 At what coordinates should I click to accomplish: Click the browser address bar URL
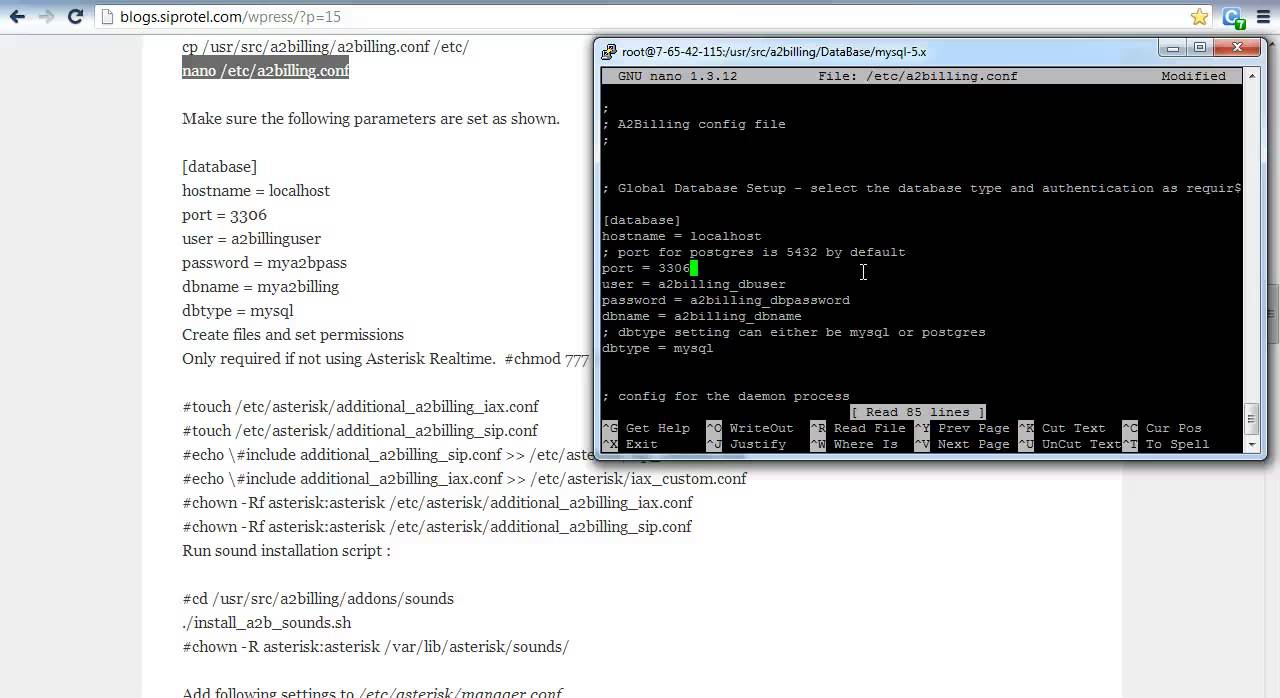230,17
